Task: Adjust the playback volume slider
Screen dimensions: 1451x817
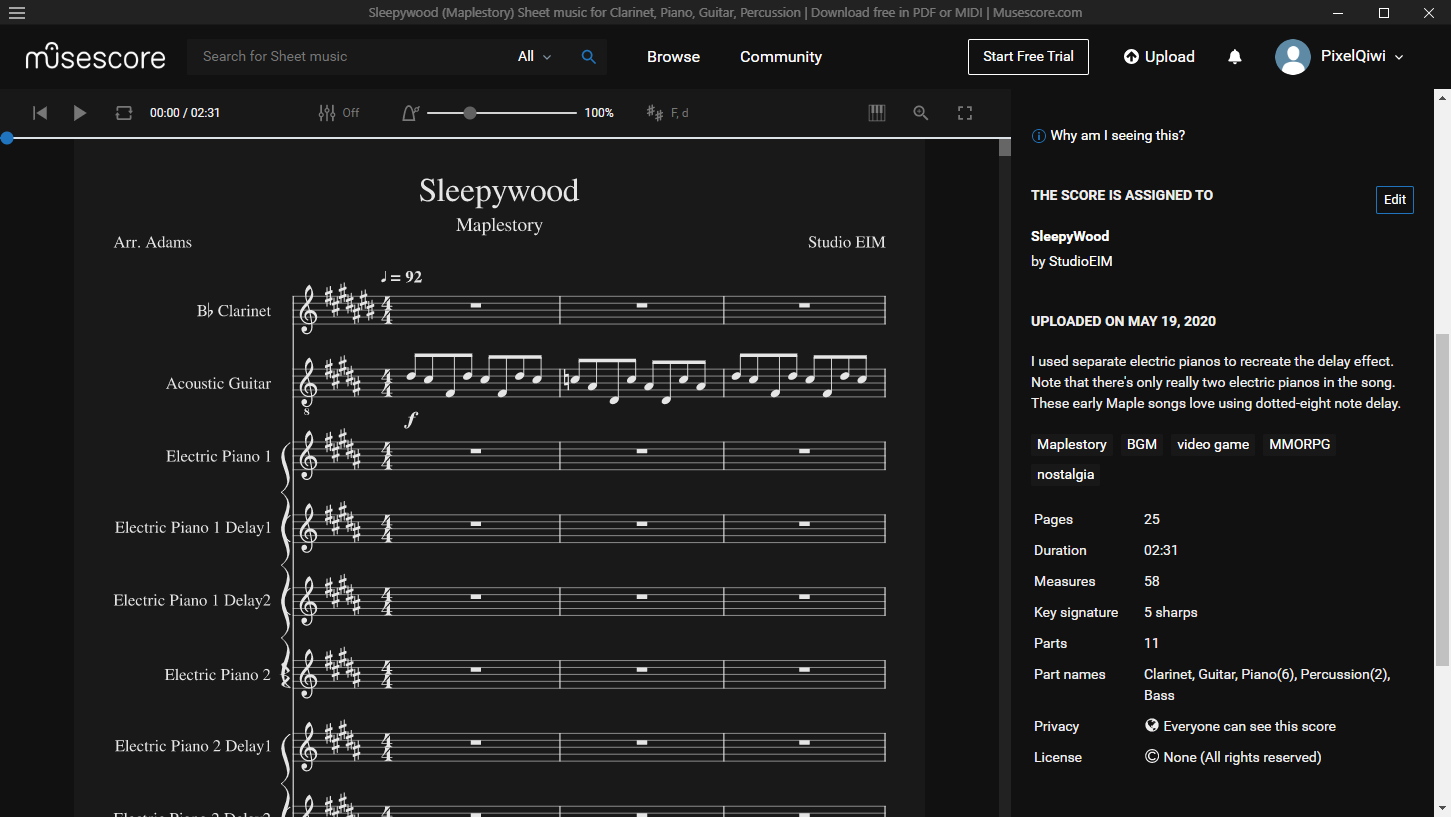Action: (x=470, y=112)
